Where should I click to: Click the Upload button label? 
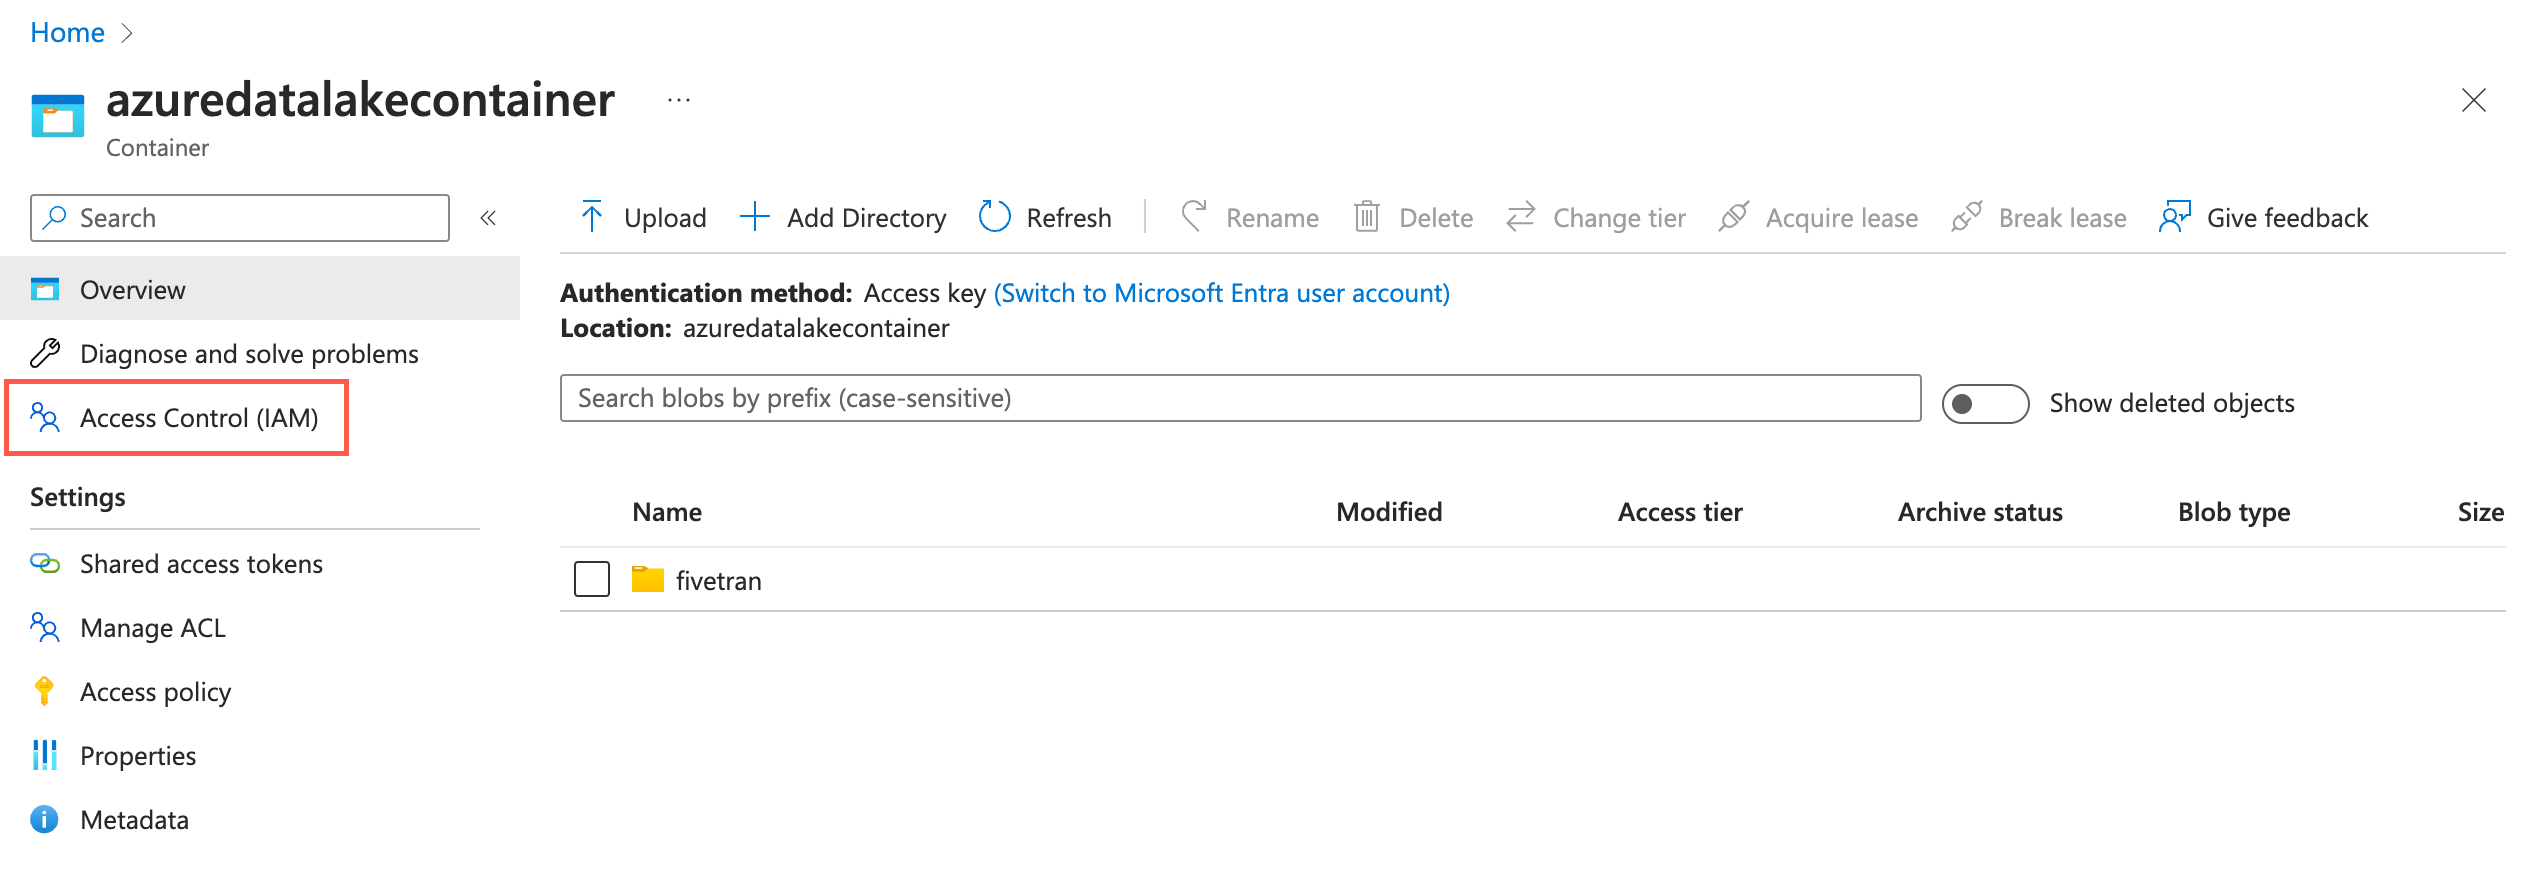665,218
